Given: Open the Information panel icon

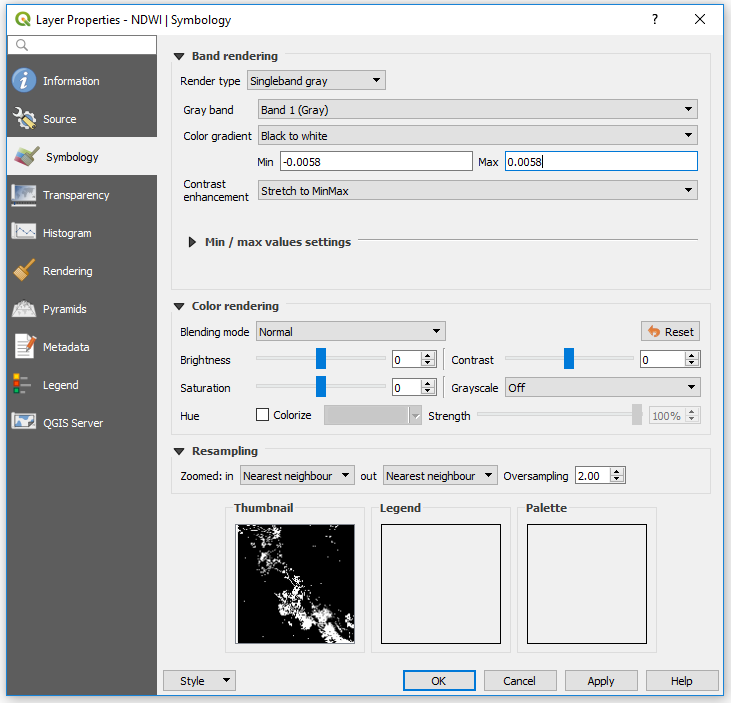Looking at the screenshot, I should coord(24,81).
